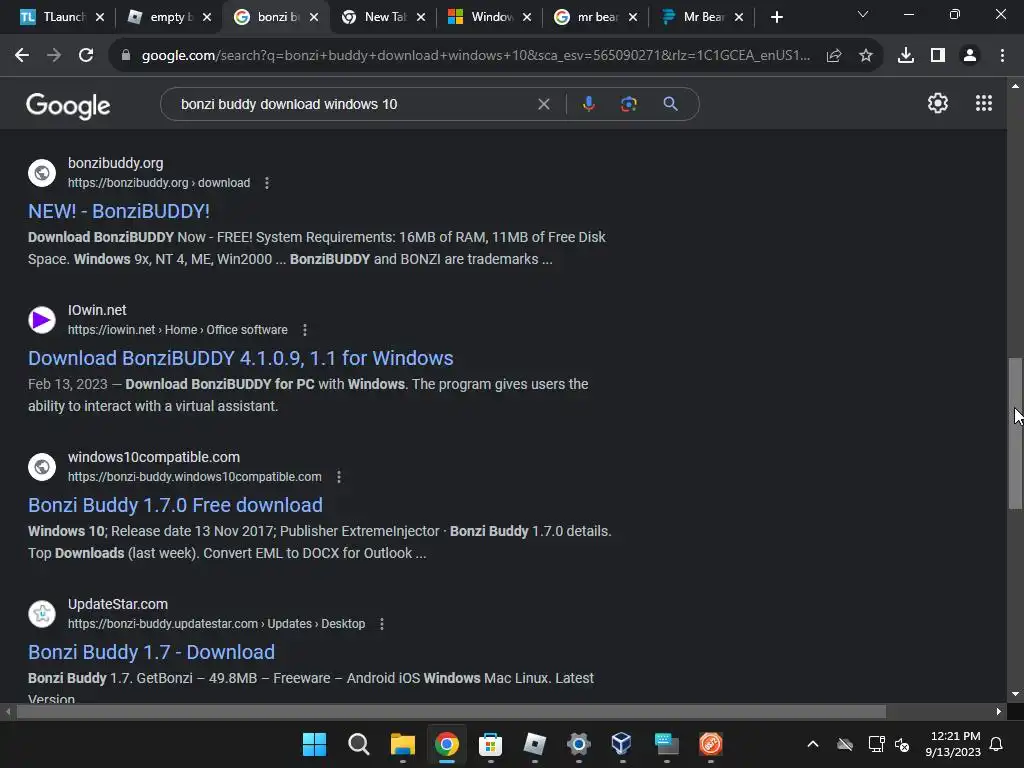Open Chrome downloads icon

coord(906,56)
